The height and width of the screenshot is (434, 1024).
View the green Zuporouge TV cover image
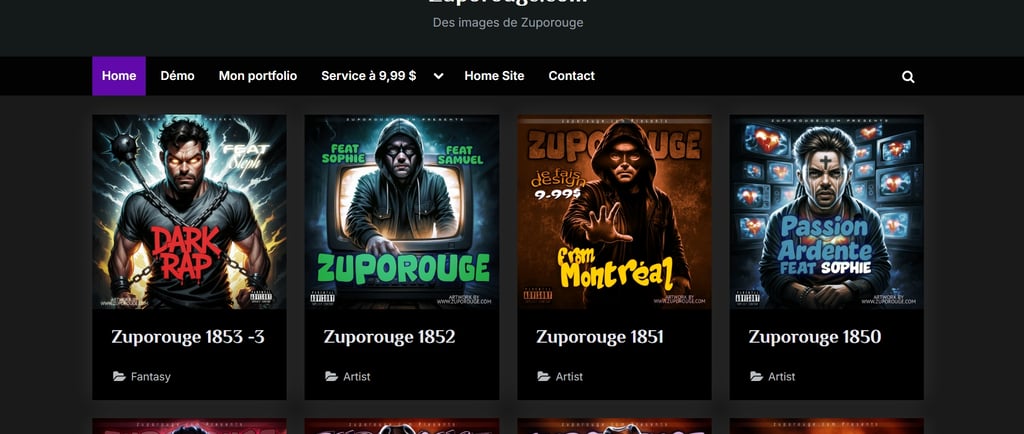point(402,211)
